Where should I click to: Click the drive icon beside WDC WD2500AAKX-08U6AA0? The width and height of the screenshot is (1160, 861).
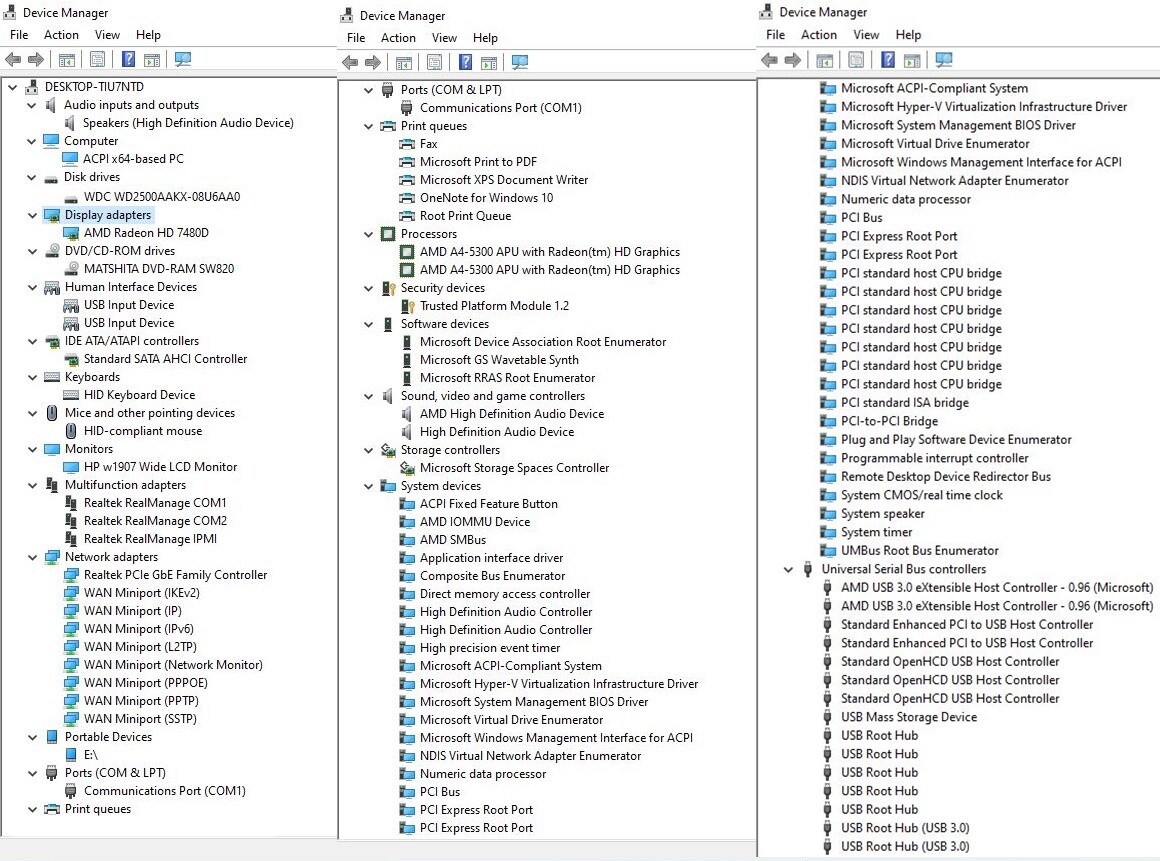[71, 197]
